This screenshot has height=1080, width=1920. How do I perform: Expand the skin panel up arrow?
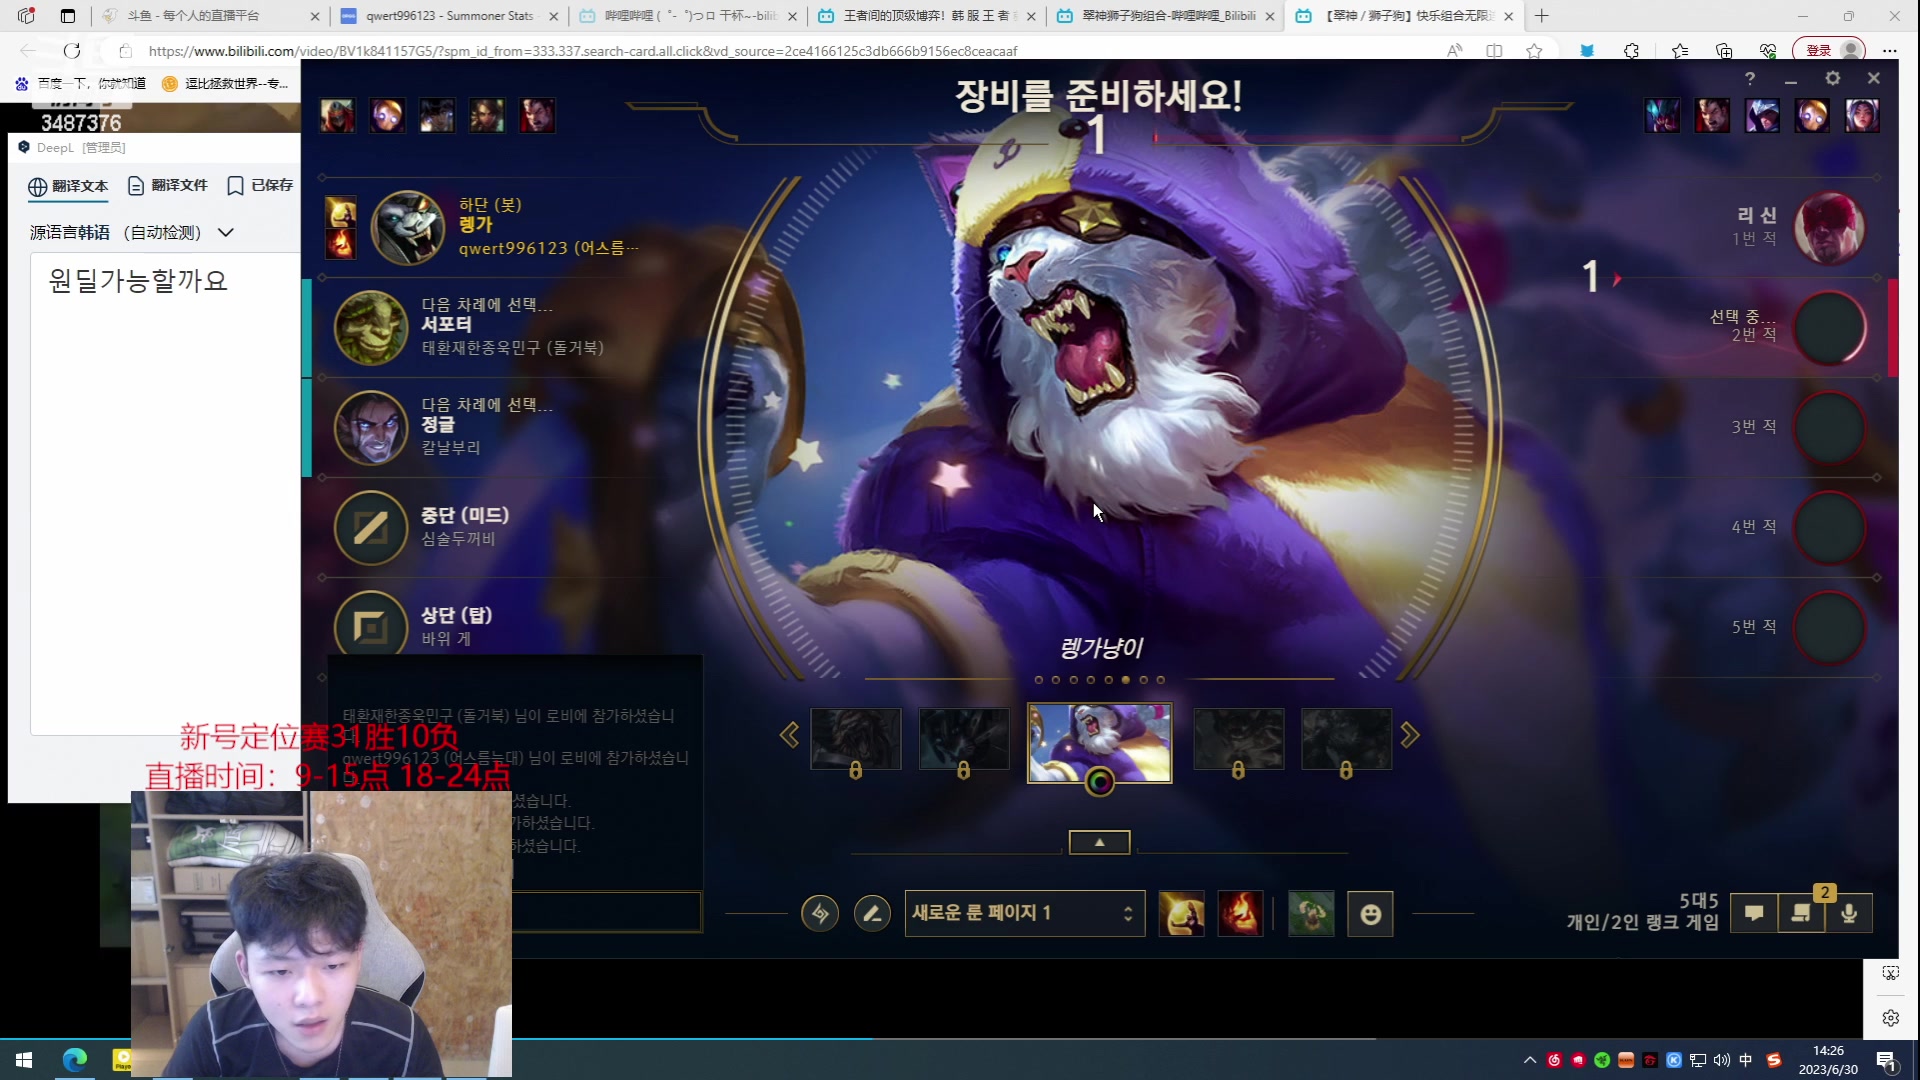pos(1099,843)
